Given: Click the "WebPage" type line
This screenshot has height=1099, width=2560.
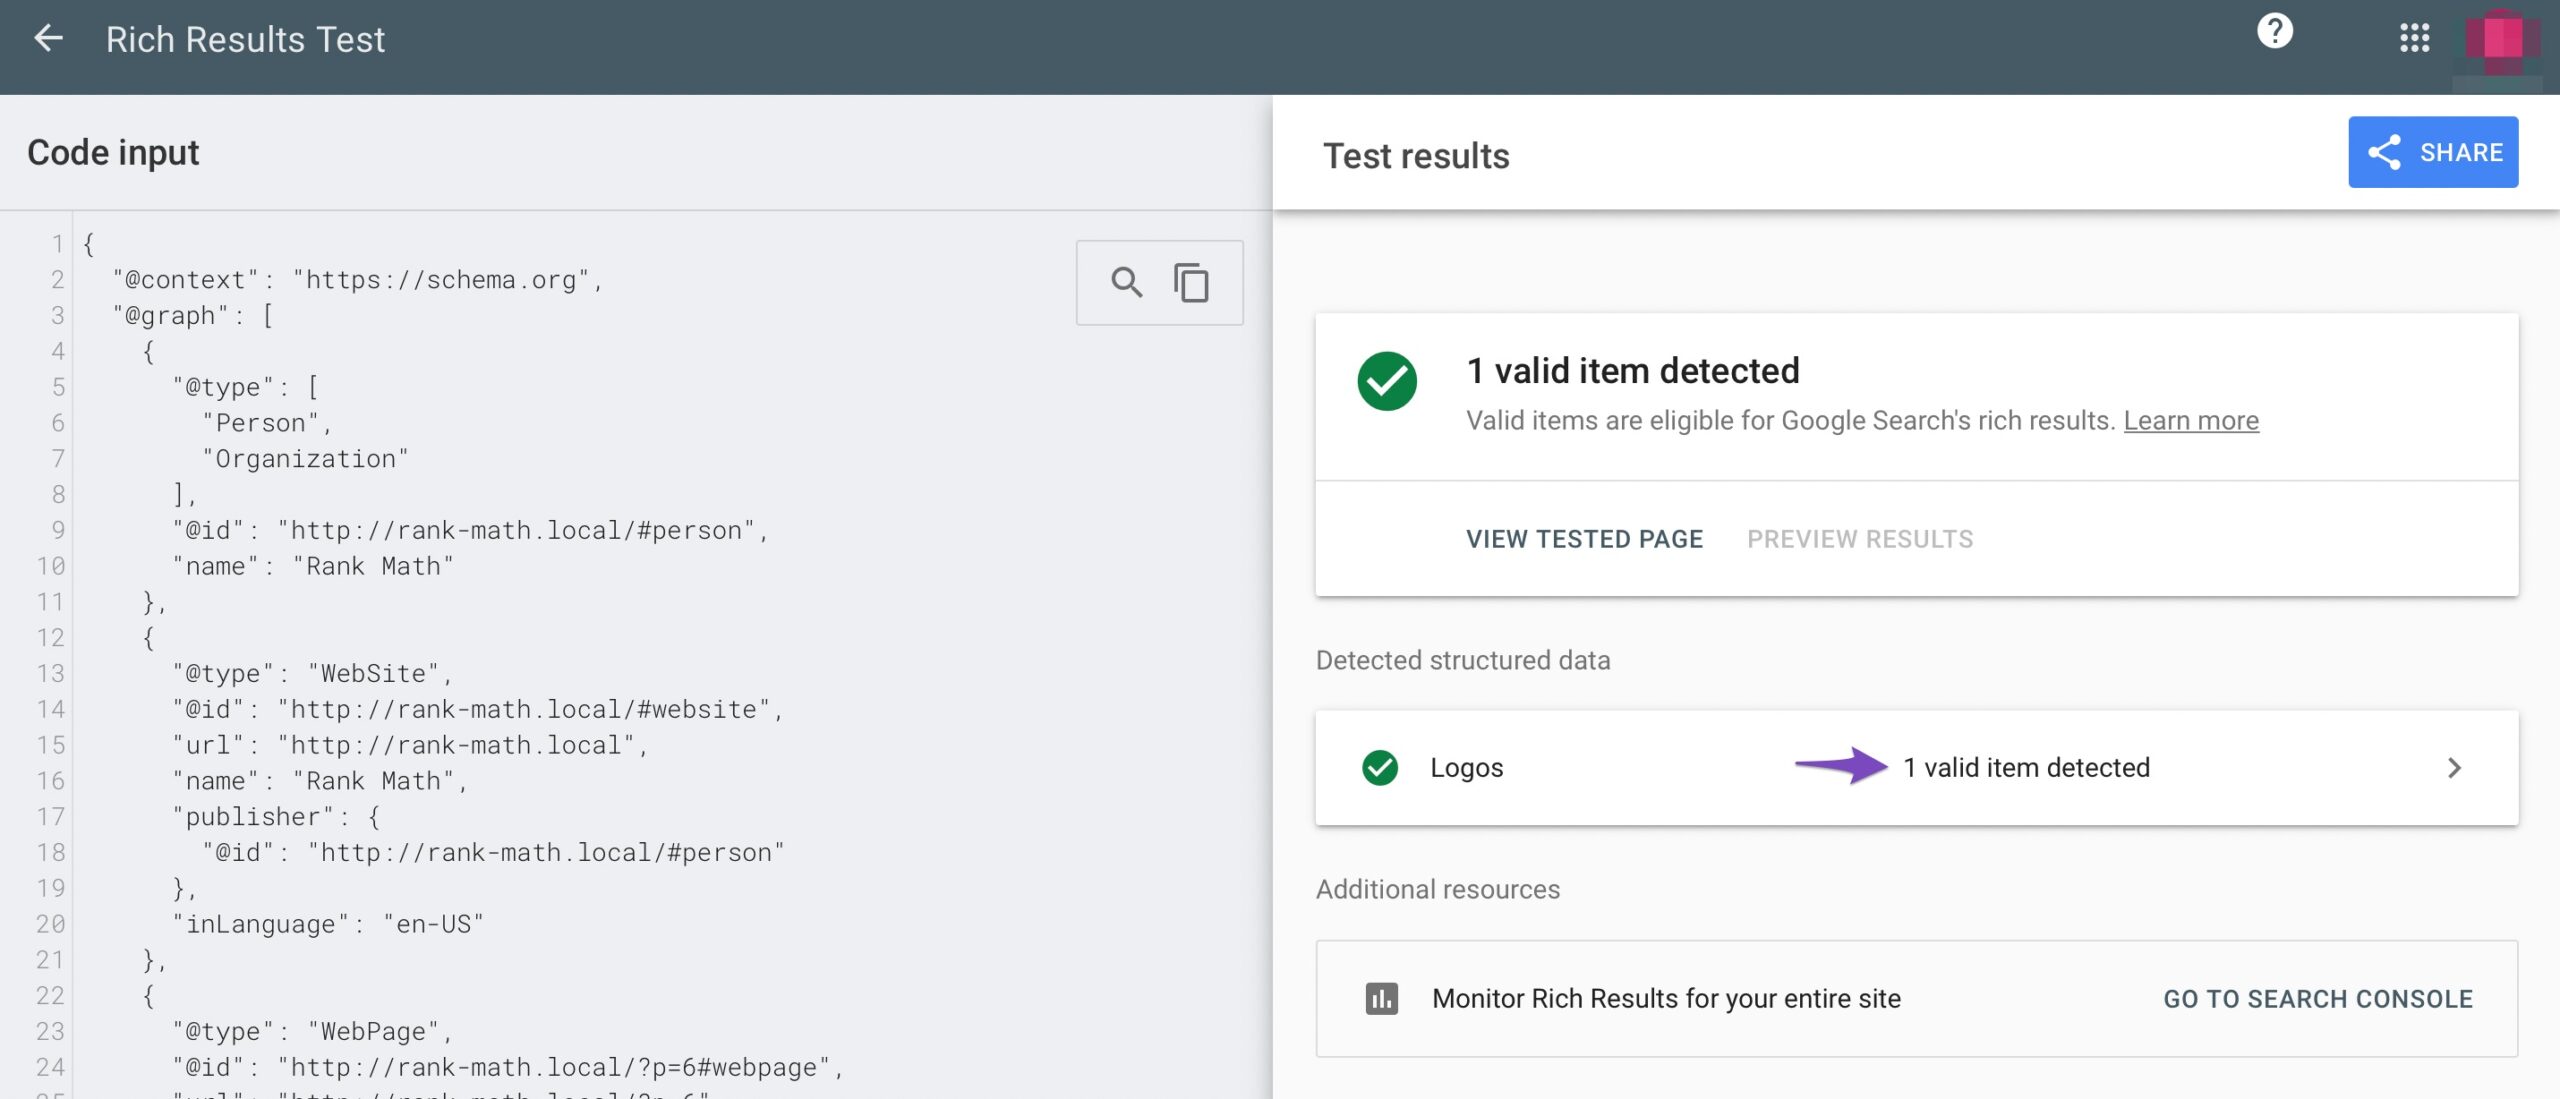Looking at the screenshot, I should point(312,1031).
